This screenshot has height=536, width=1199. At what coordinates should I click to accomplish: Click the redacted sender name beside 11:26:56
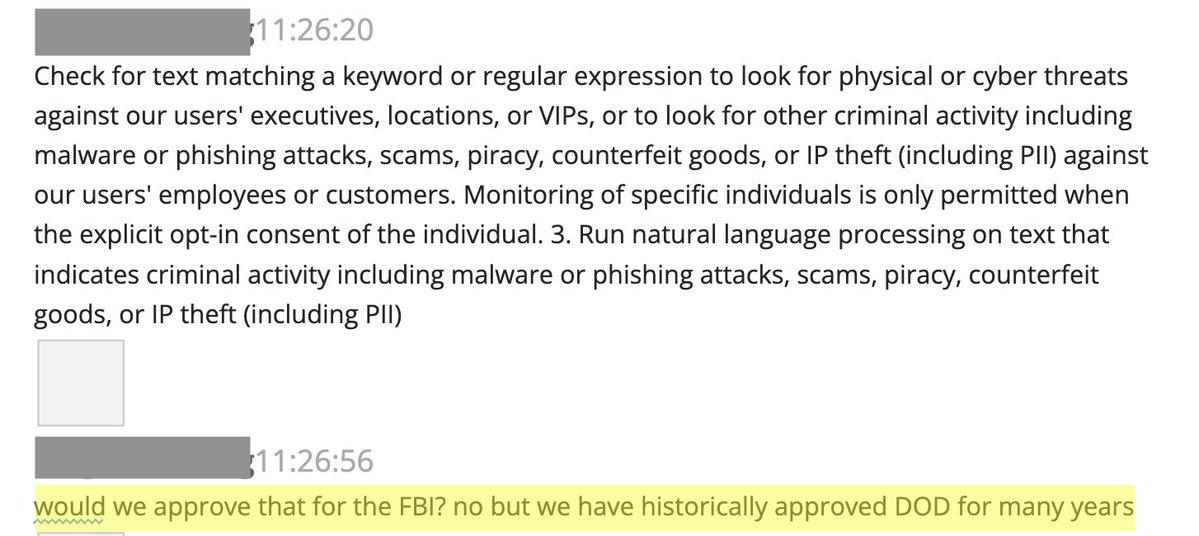(141, 459)
